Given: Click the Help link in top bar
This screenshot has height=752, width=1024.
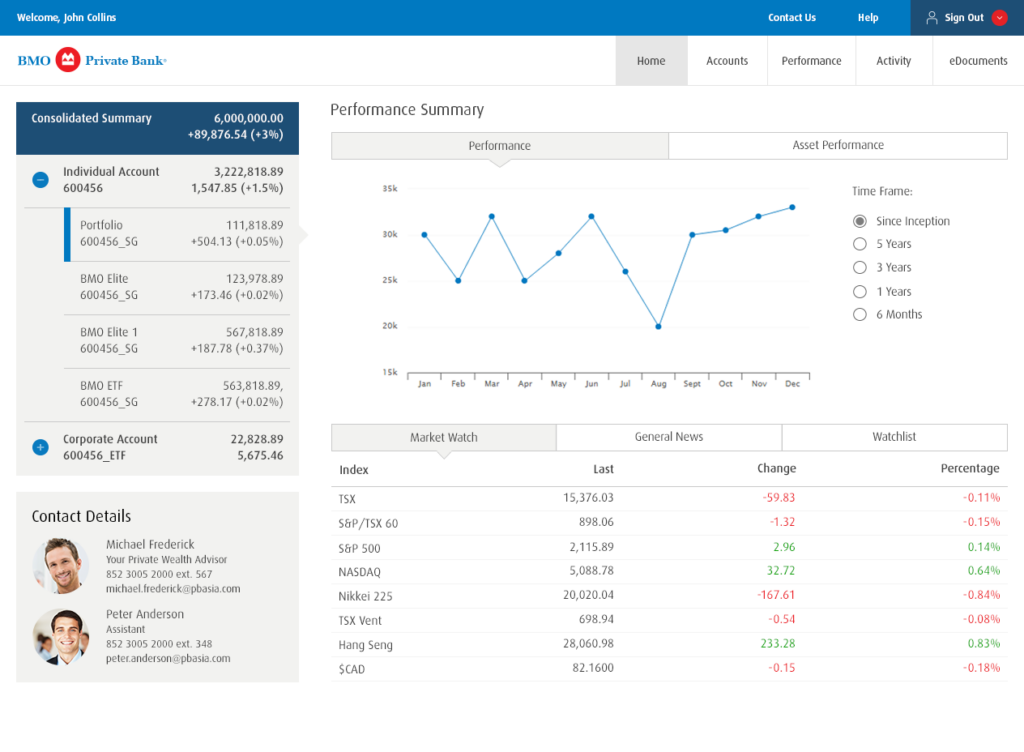Looking at the screenshot, I should pos(868,18).
